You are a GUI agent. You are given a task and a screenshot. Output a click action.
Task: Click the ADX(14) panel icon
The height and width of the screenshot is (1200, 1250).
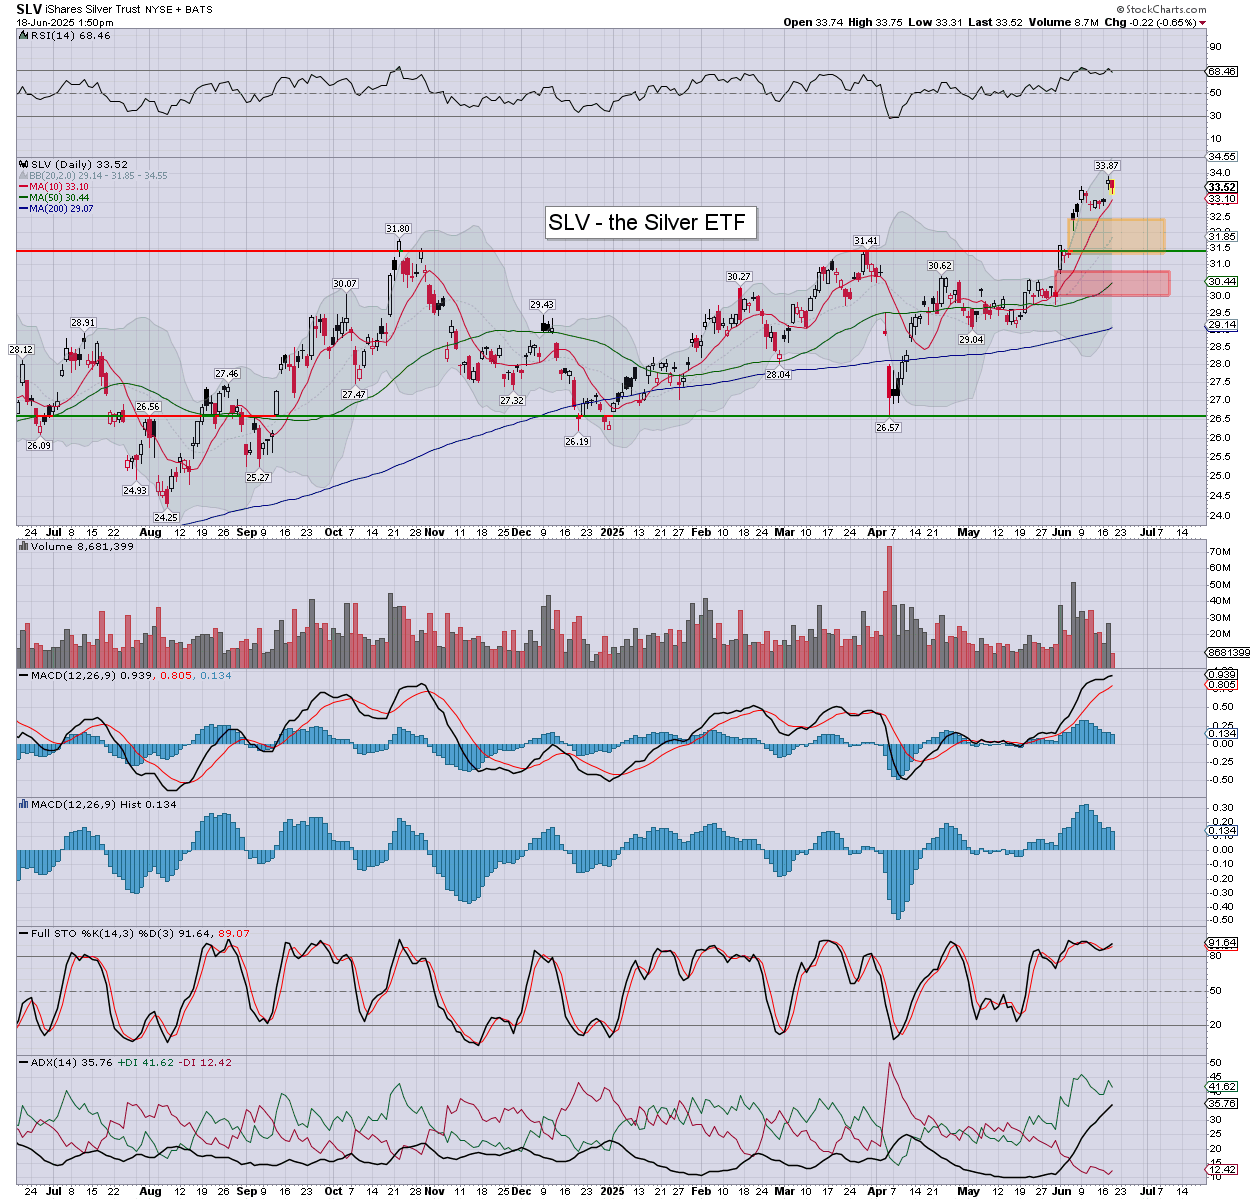point(24,1062)
